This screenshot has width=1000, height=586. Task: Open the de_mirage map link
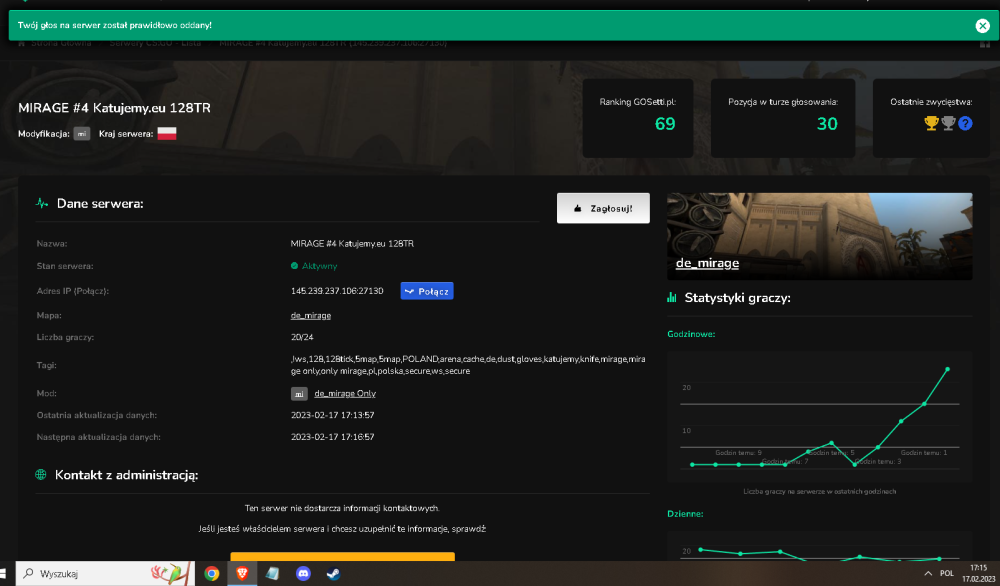coord(311,316)
